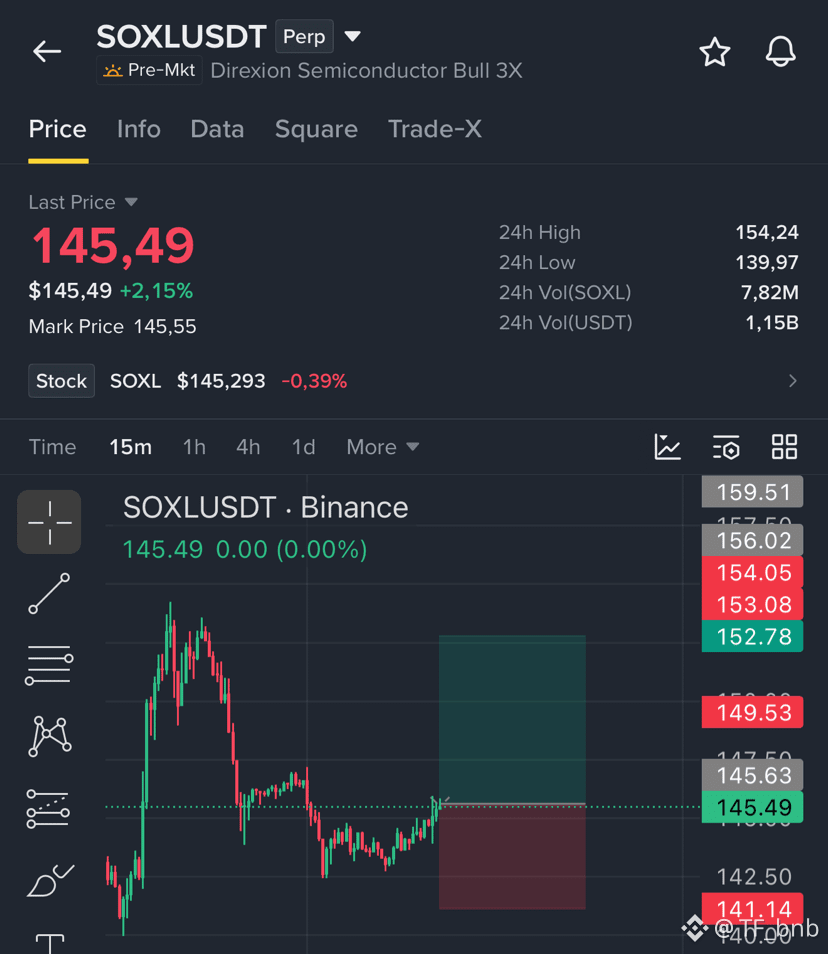Add SOXLUSDT to favorites with star
The image size is (828, 954).
(x=714, y=52)
